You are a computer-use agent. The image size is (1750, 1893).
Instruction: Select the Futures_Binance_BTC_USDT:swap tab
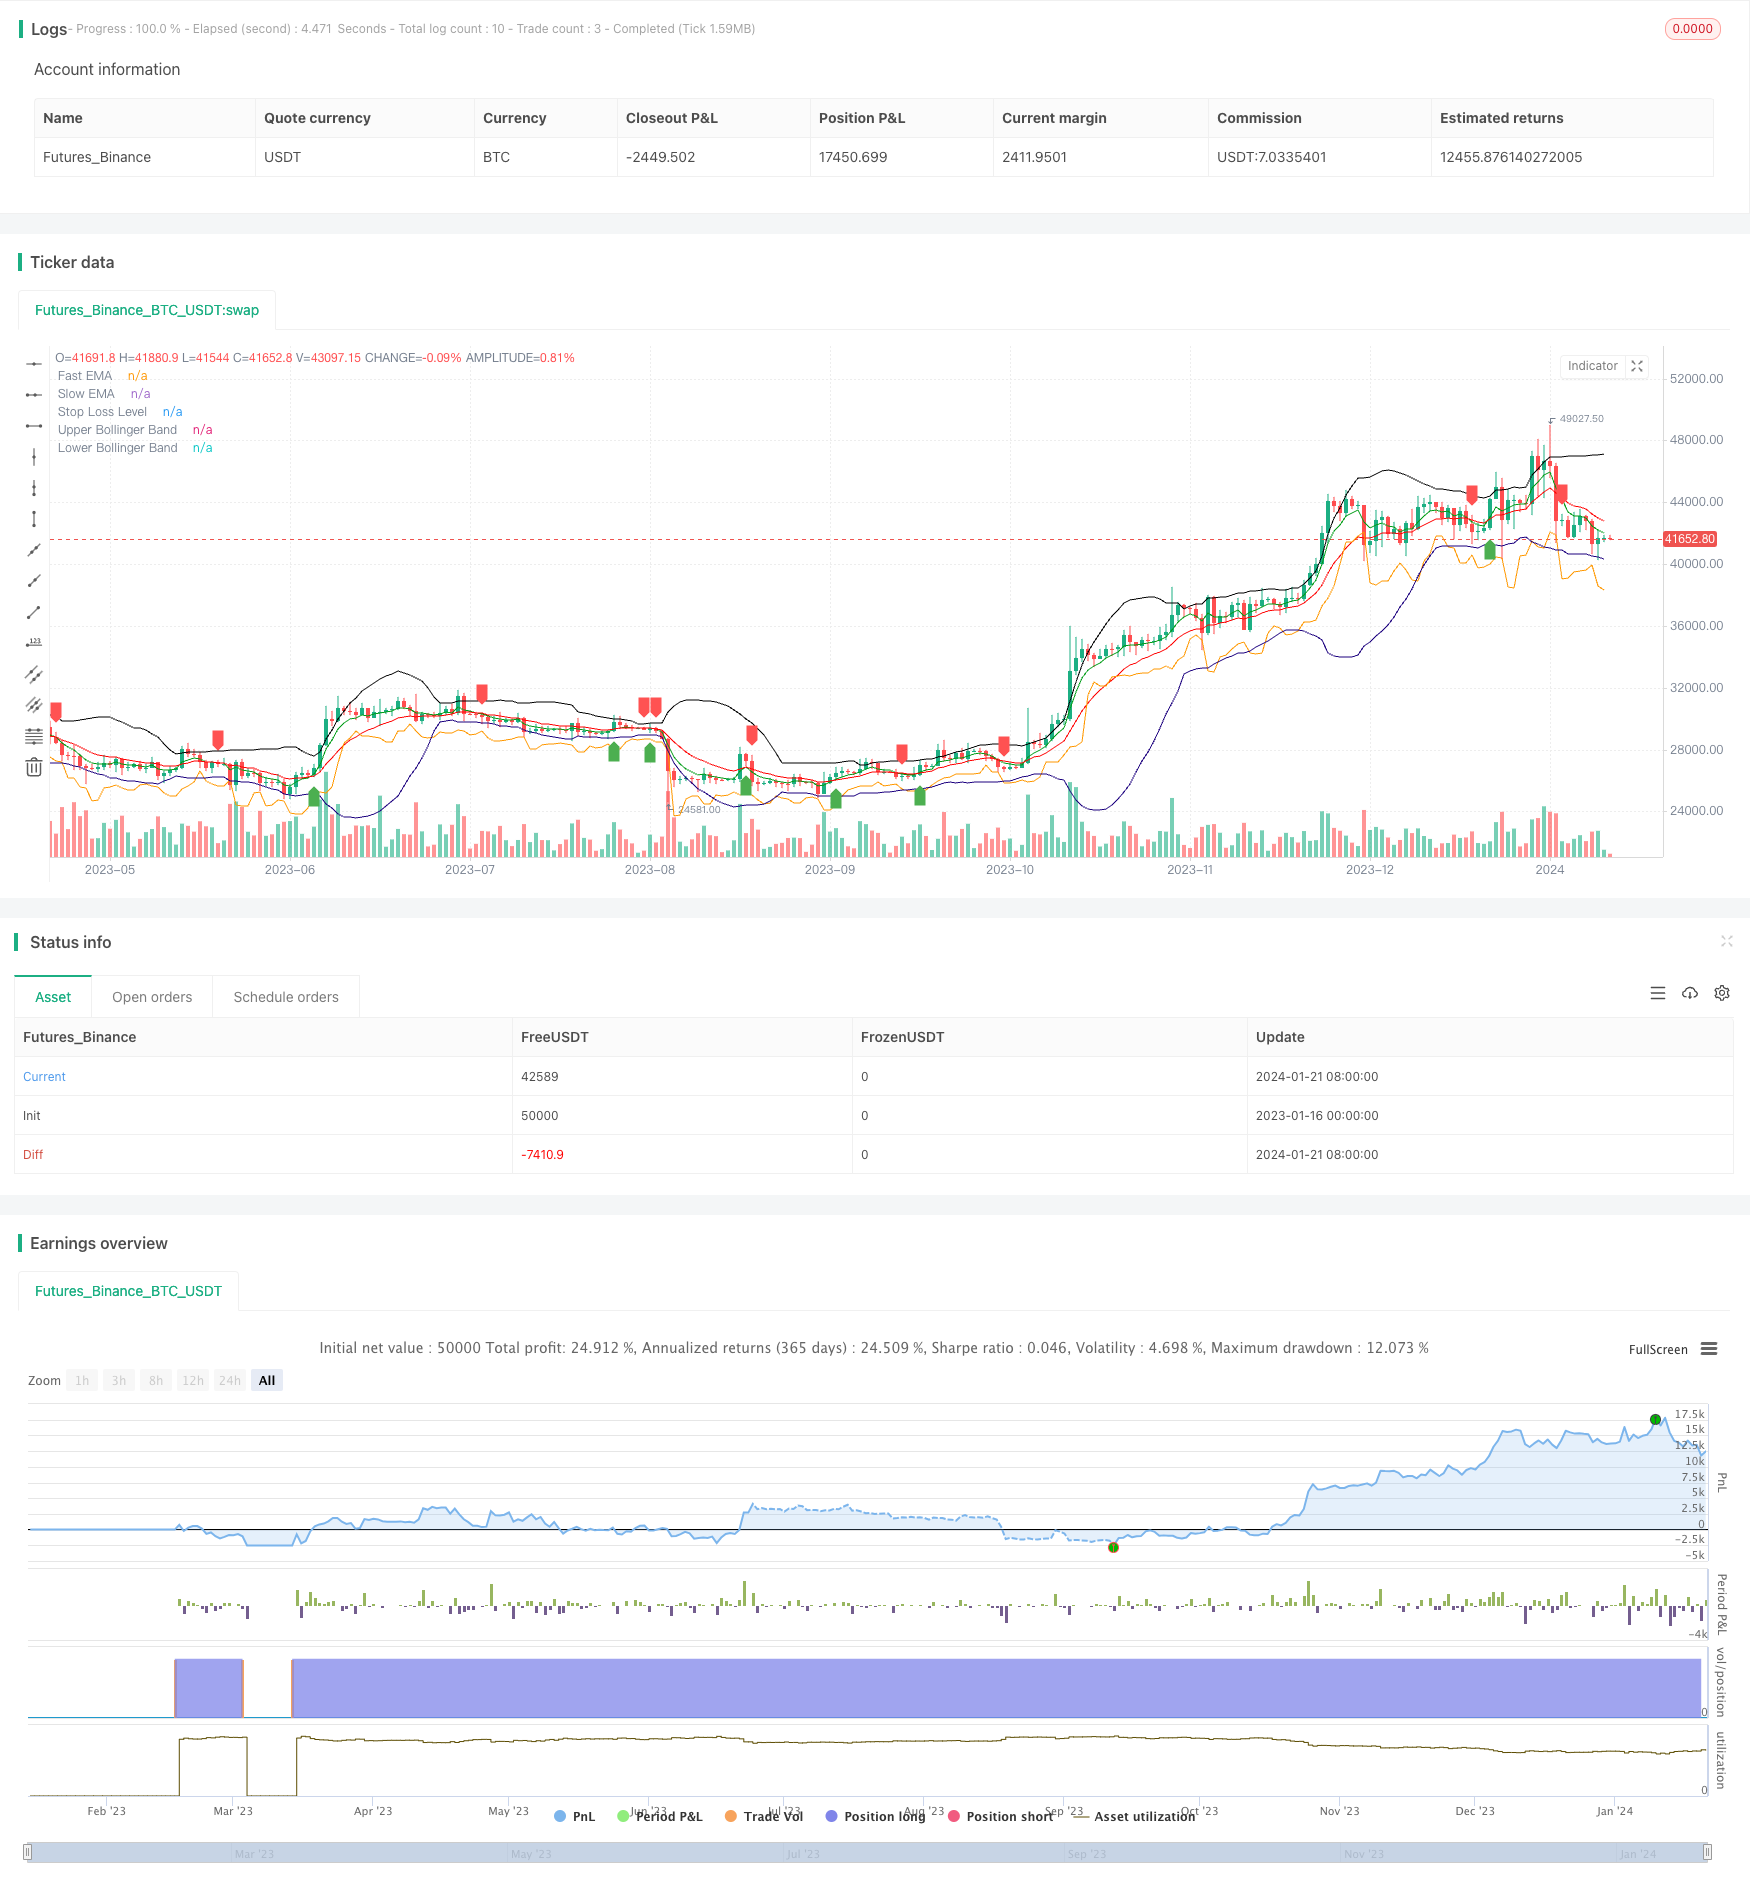coord(146,311)
